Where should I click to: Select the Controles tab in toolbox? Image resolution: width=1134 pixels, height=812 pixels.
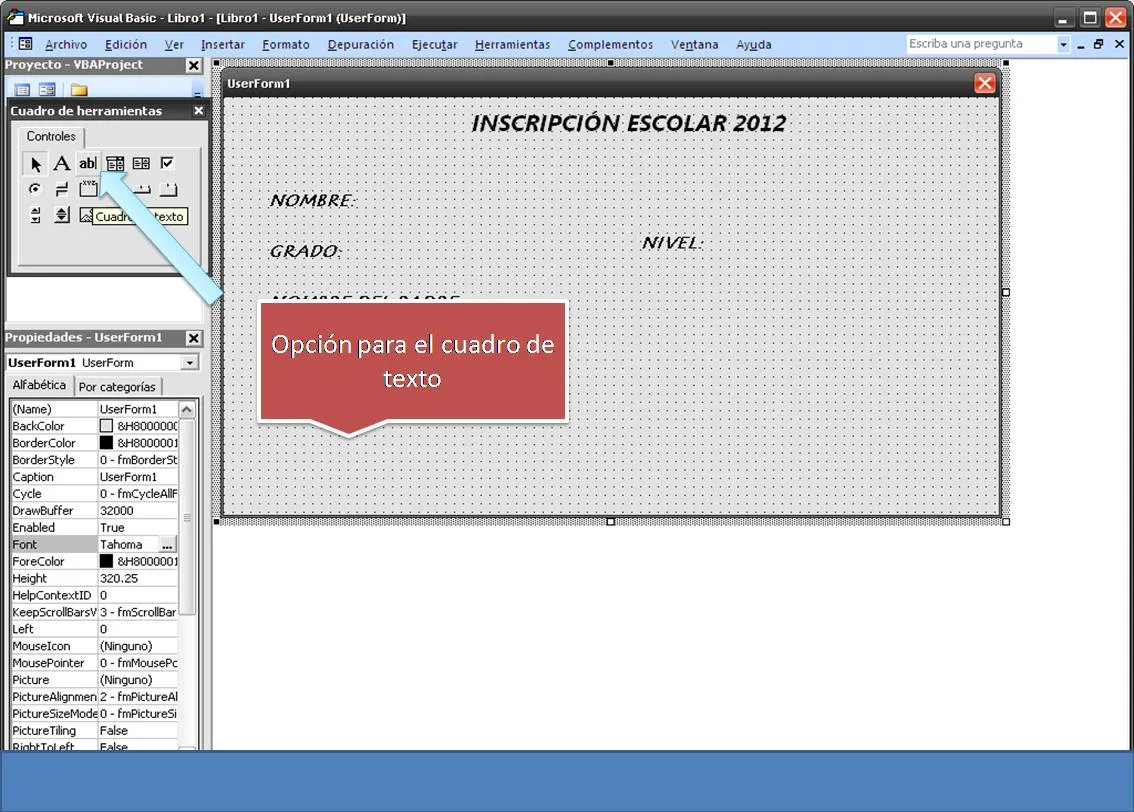pyautogui.click(x=51, y=137)
